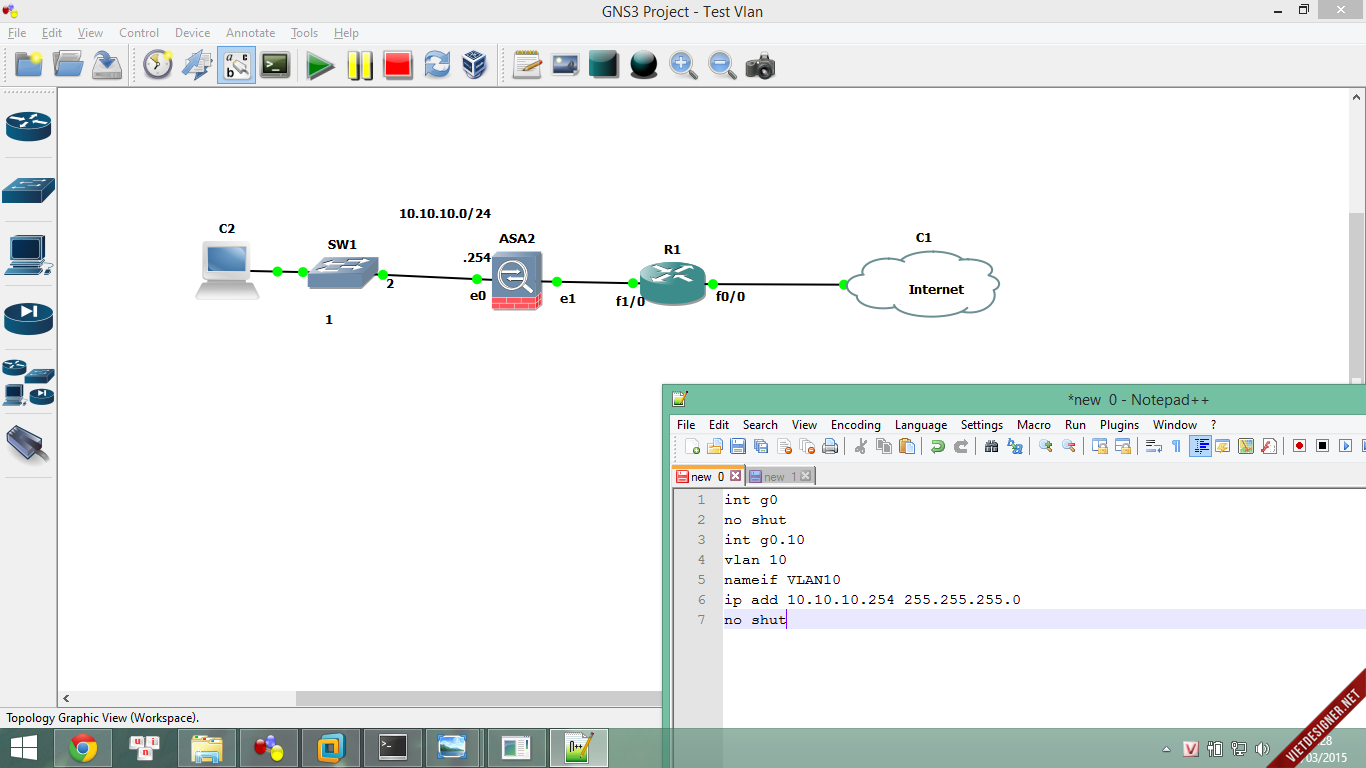Select the ASA2 firewall device

tap(516, 281)
